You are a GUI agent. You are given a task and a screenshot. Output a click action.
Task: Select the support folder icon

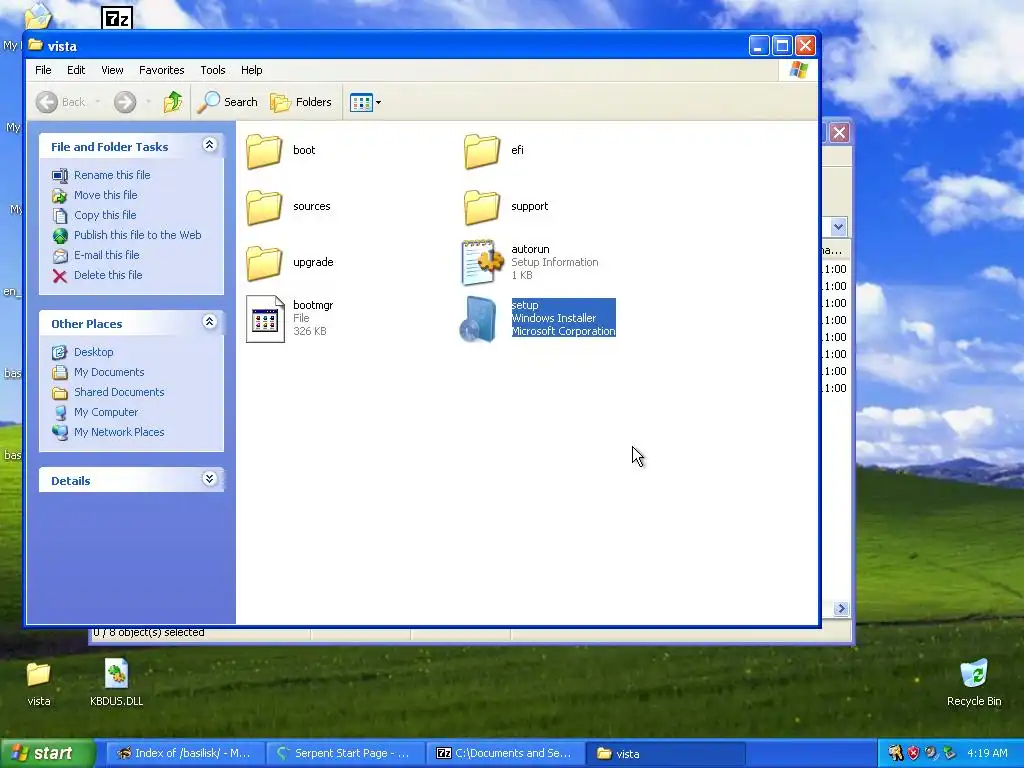point(482,207)
